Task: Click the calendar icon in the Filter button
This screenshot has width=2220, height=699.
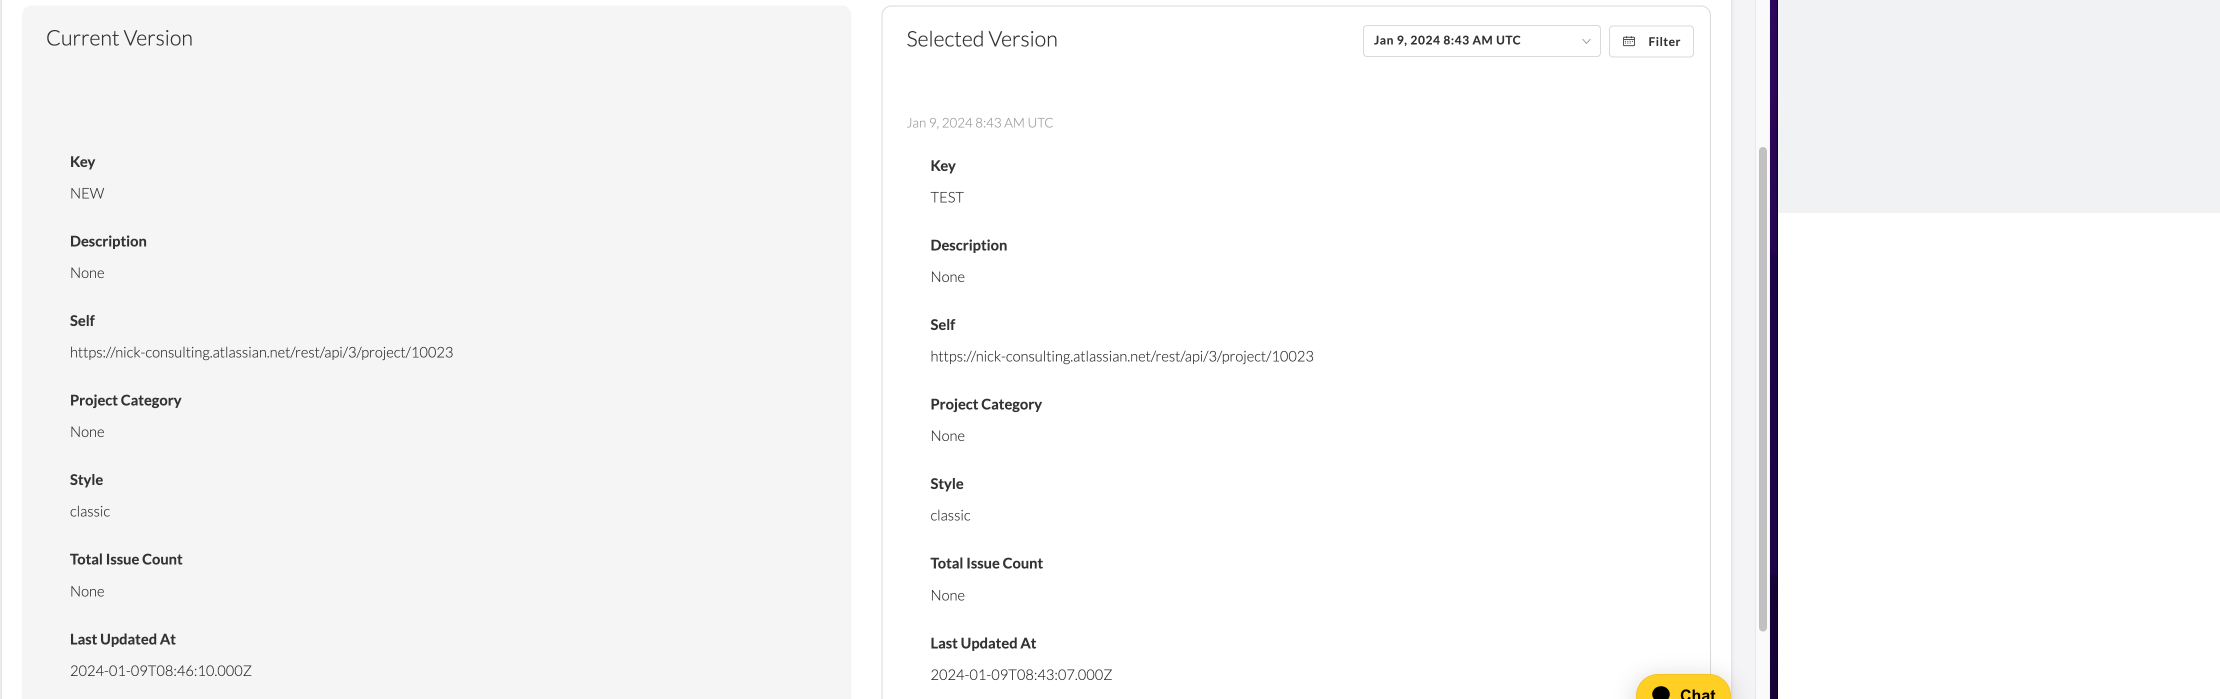Action: click(1630, 41)
